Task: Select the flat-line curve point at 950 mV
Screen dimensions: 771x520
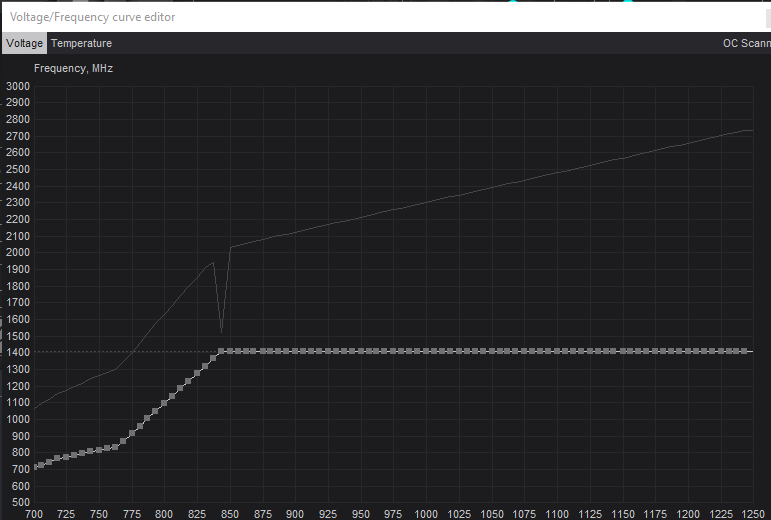Action: [x=360, y=351]
